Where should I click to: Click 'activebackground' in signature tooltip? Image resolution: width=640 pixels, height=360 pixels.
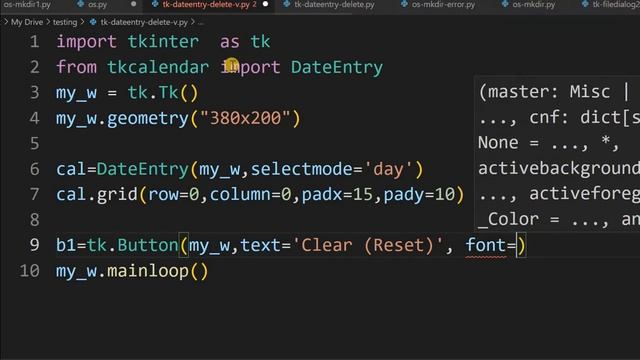[x=559, y=169]
